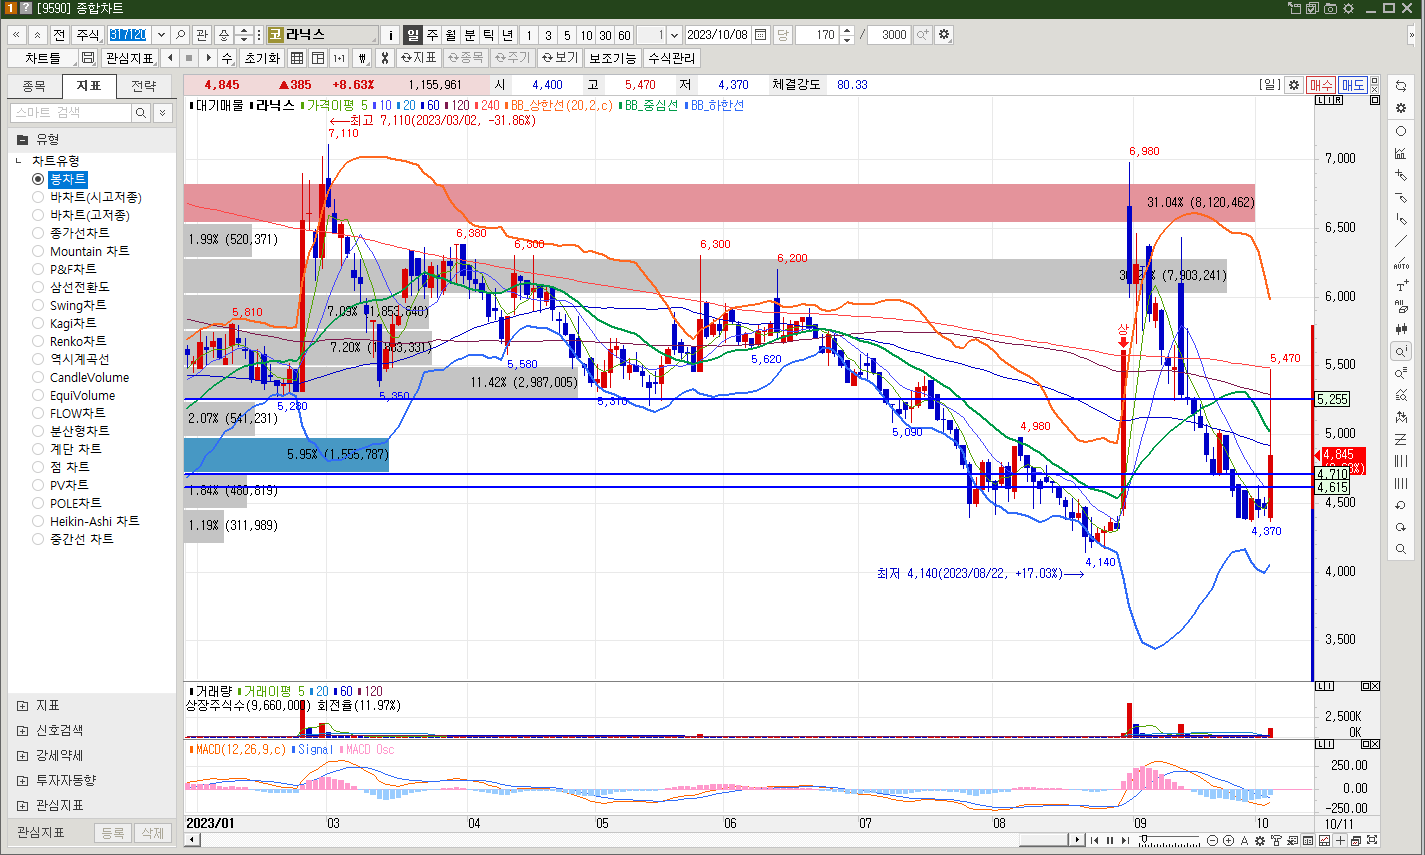Select the CandleVolume radio option
This screenshot has height=855, width=1425.
pos(38,377)
